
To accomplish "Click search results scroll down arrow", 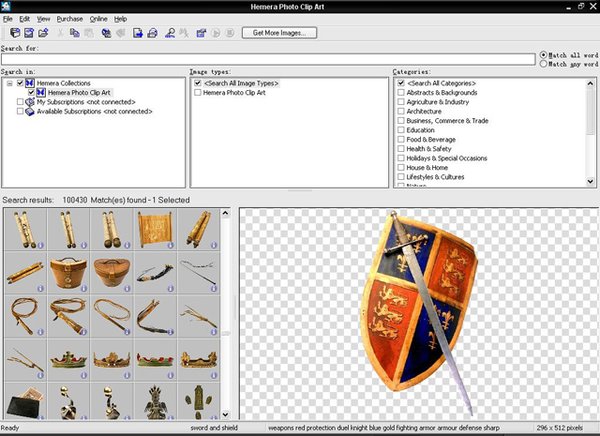I will (x=225, y=415).
